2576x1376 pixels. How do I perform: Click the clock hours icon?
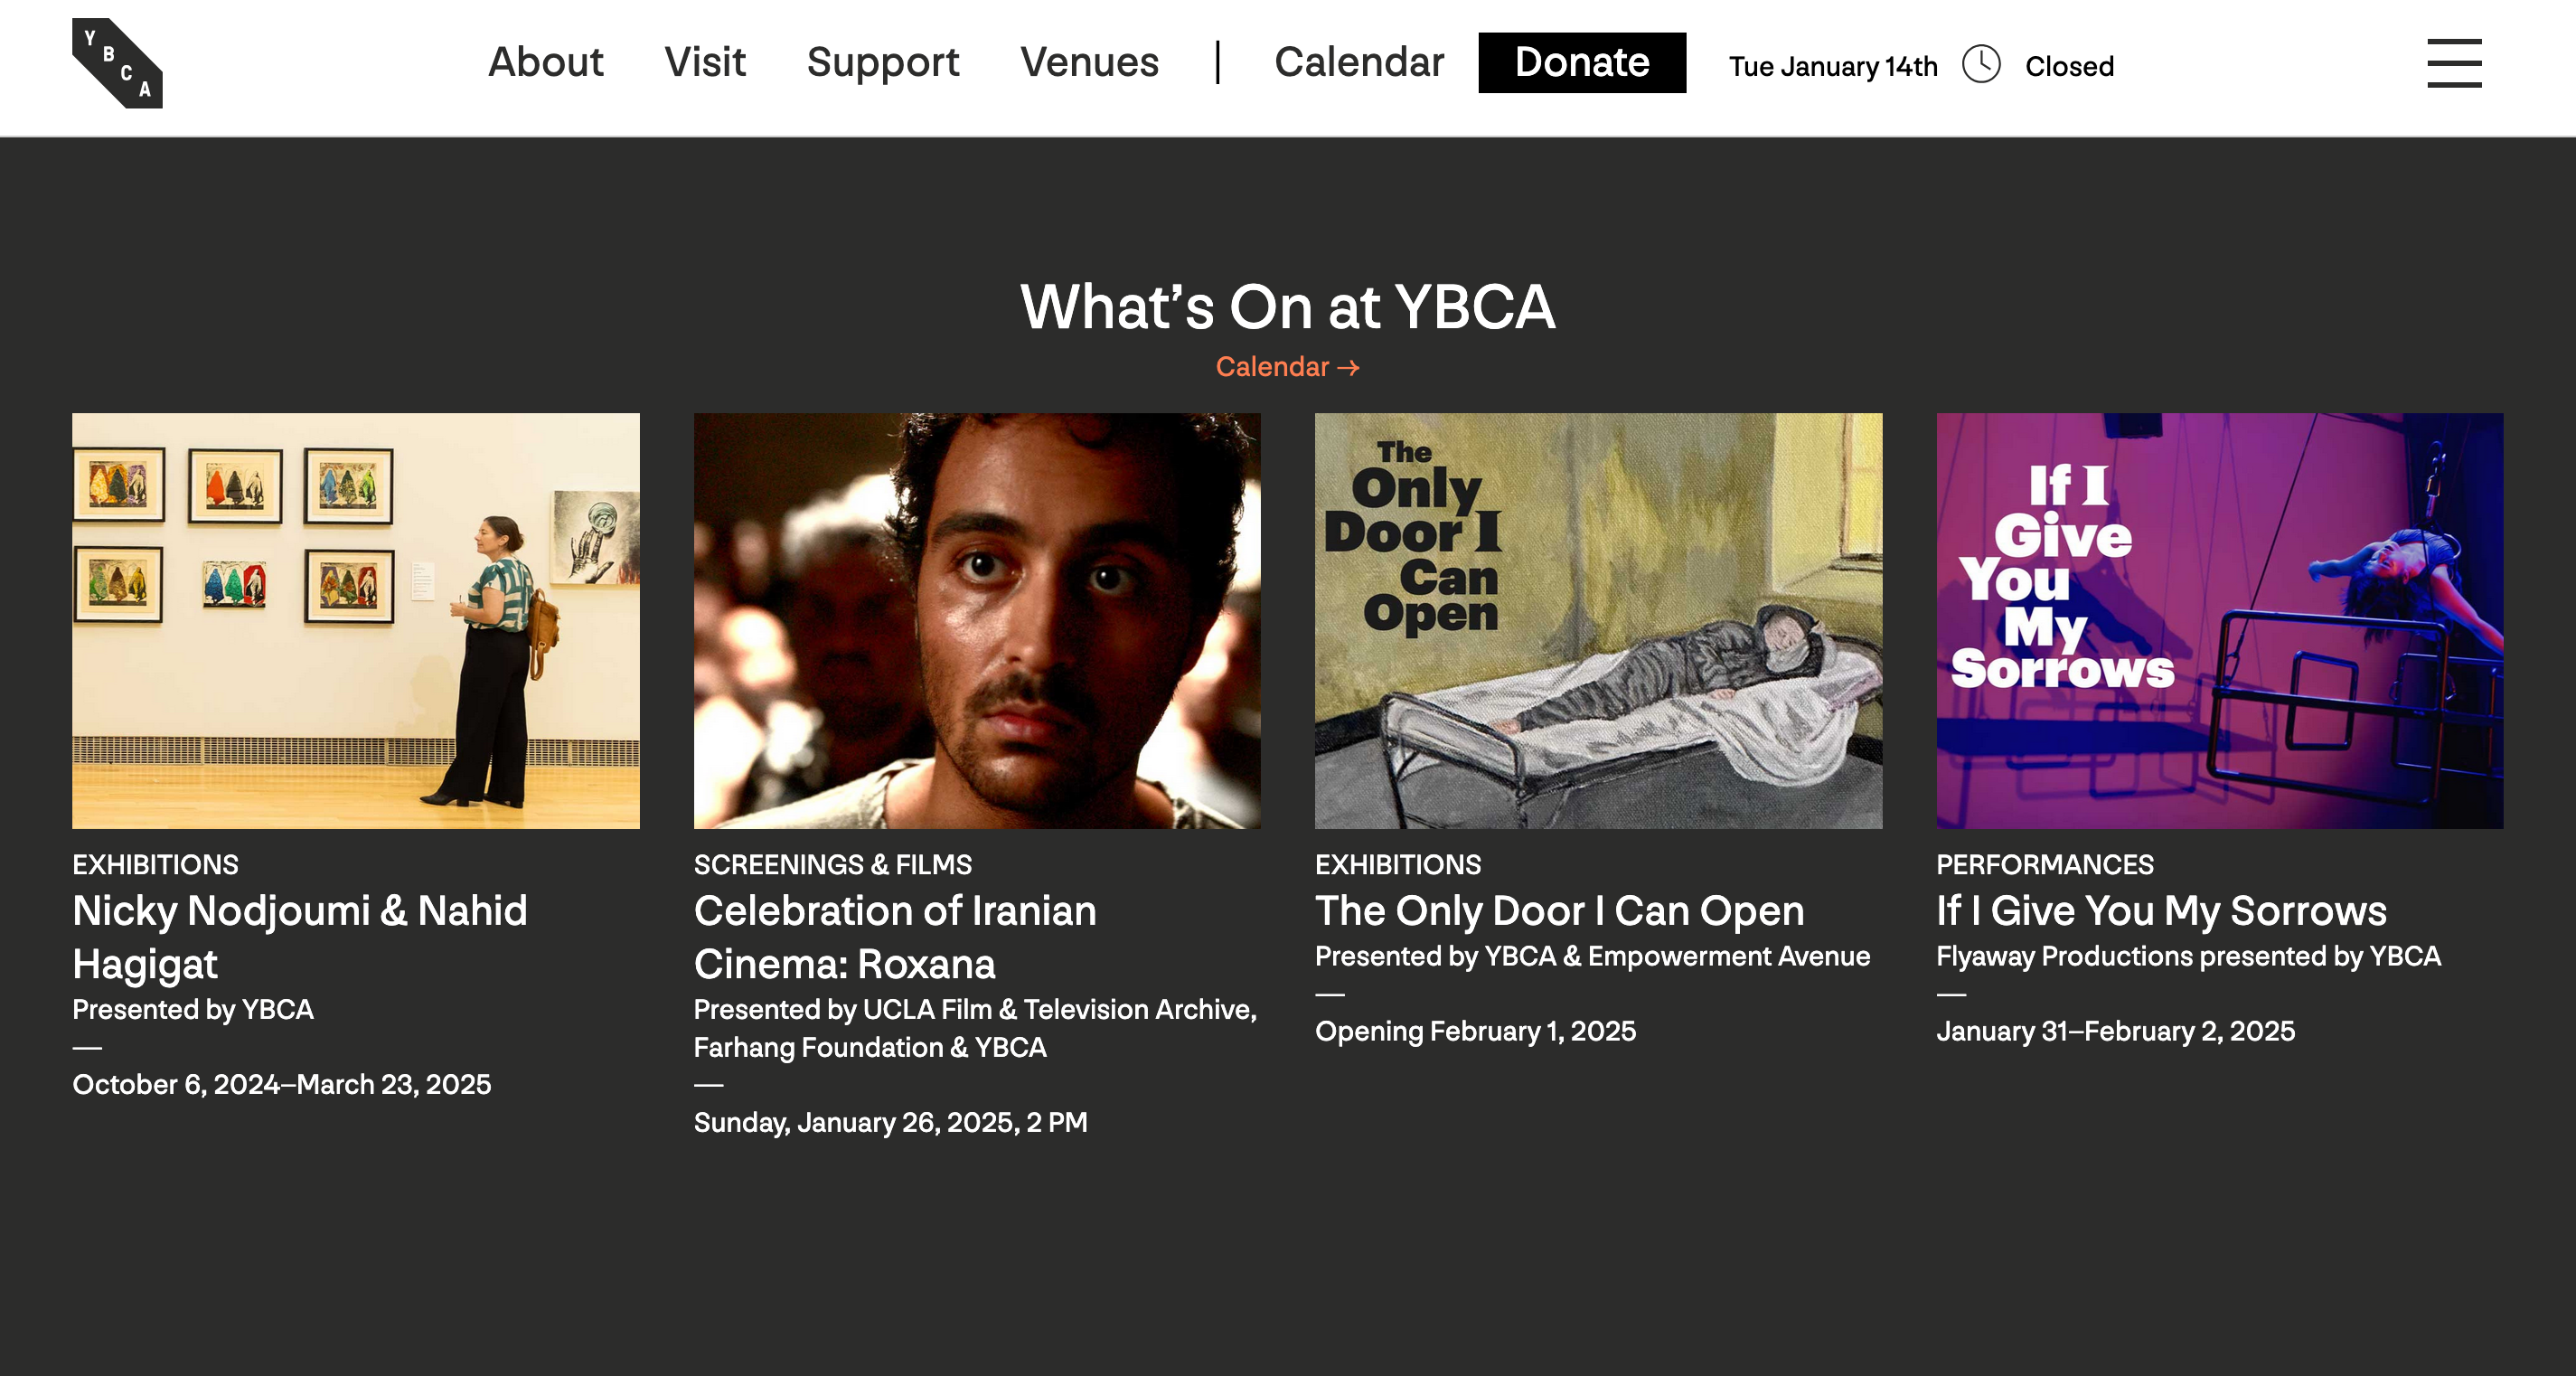click(x=1980, y=65)
